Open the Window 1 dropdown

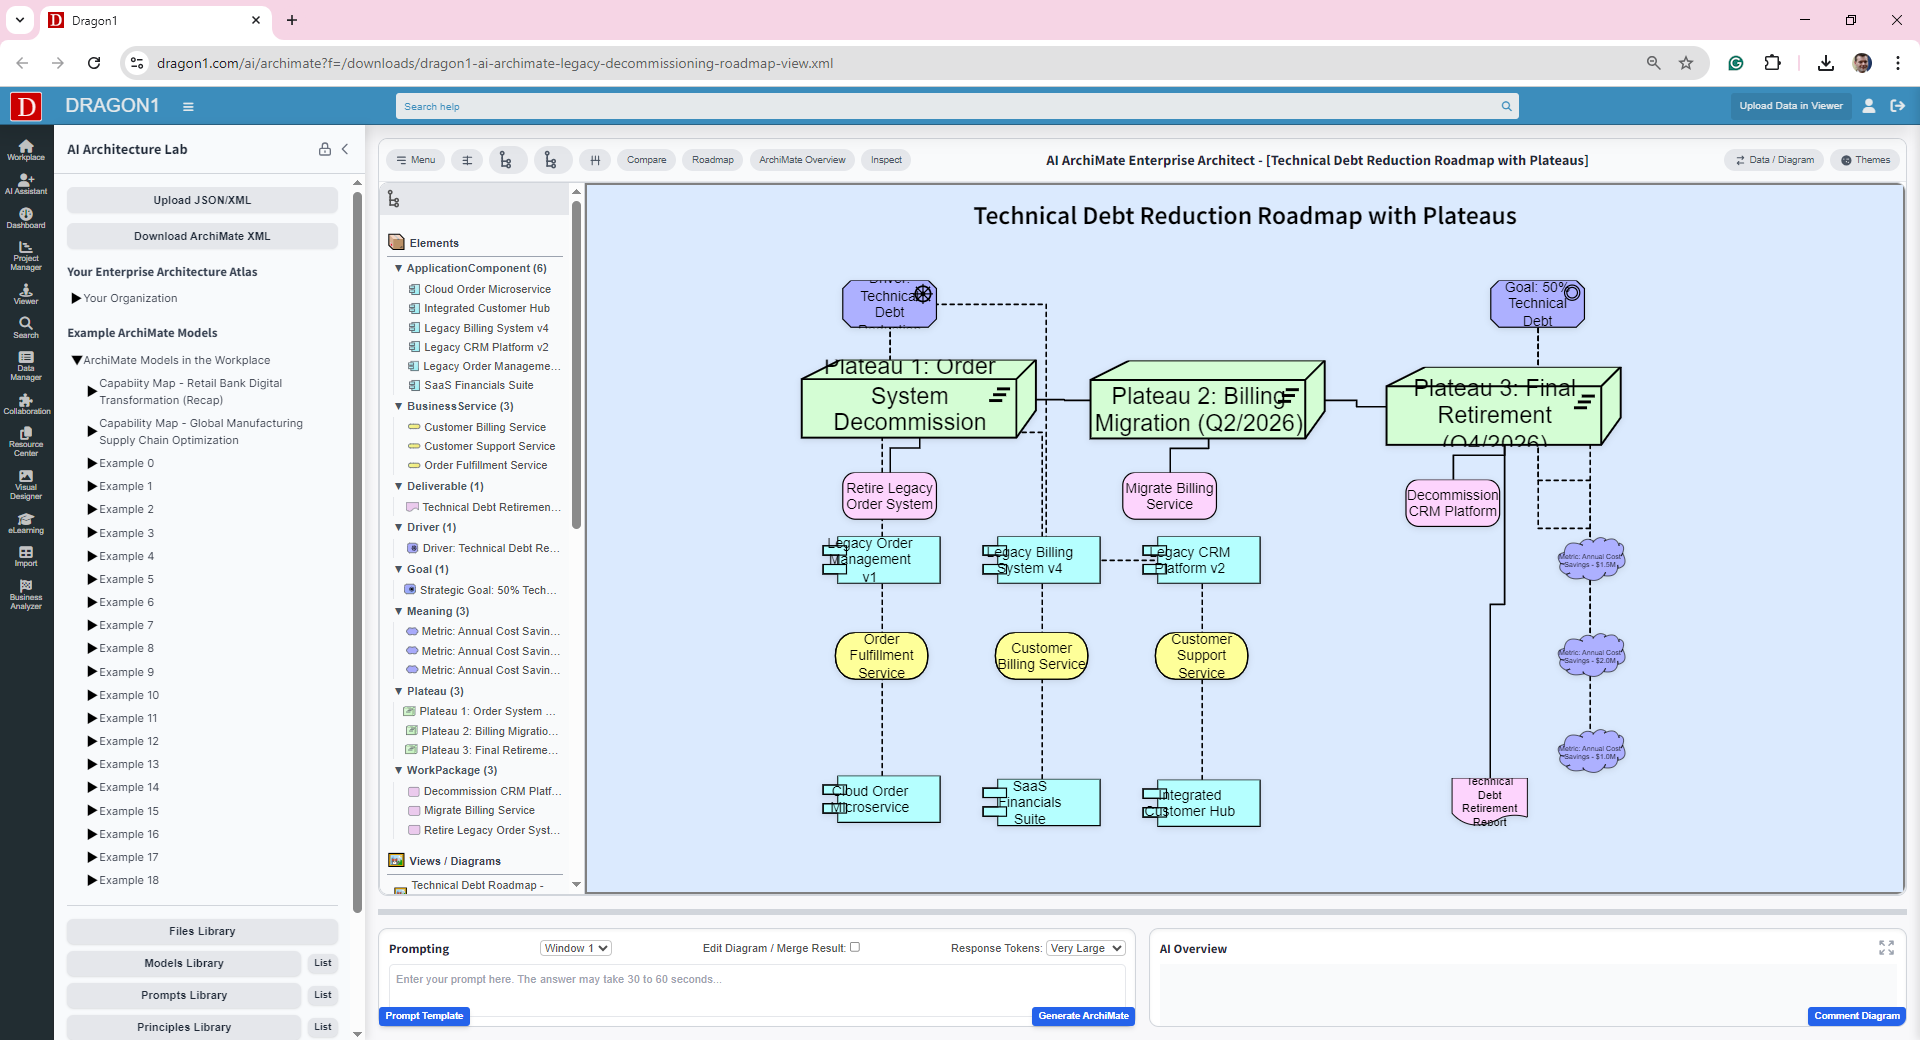575,948
